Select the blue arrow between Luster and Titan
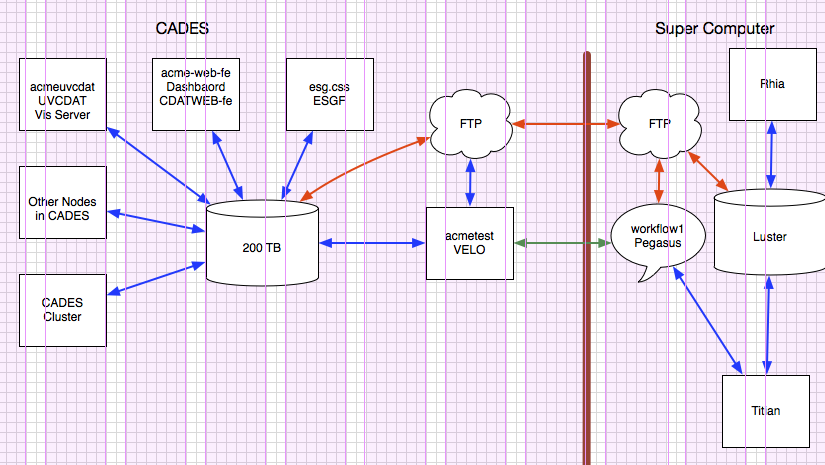The height and width of the screenshot is (465, 825). click(768, 325)
